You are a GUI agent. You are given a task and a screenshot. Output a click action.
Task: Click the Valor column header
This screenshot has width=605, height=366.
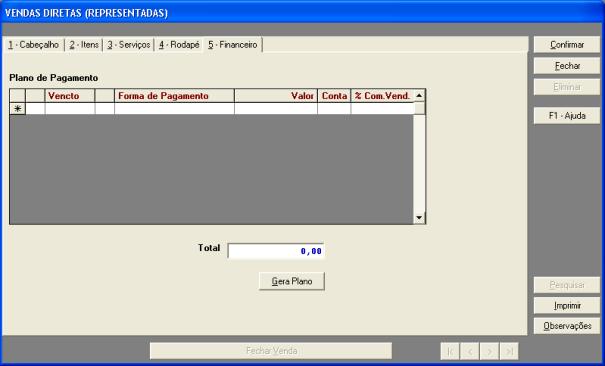[x=276, y=96]
